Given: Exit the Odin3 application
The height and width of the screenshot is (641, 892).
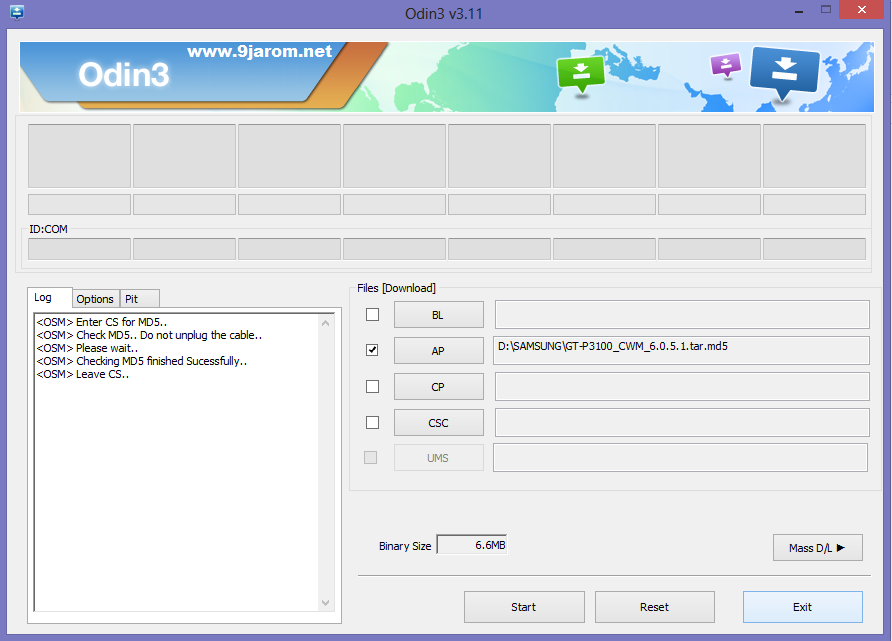Looking at the screenshot, I should pos(803,607).
